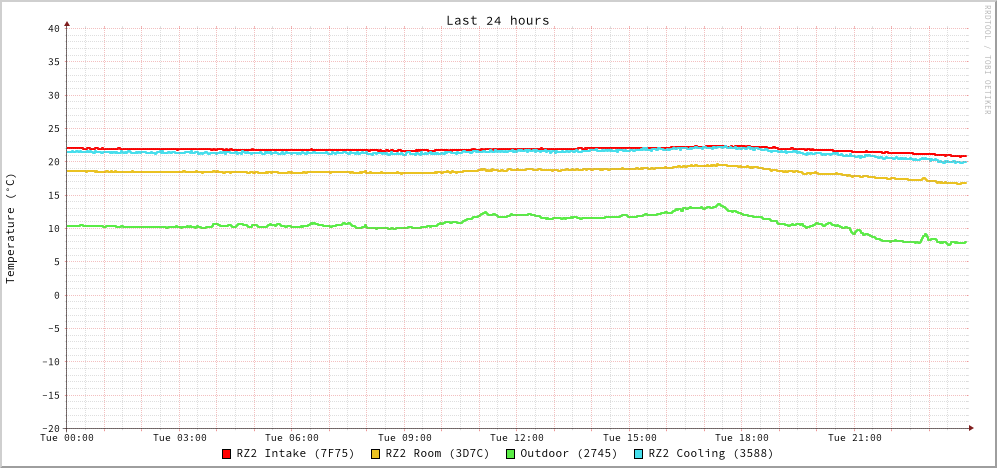Click the "Temperature (°C)" vertical axis label
997x468 pixels.
[x=11, y=228]
